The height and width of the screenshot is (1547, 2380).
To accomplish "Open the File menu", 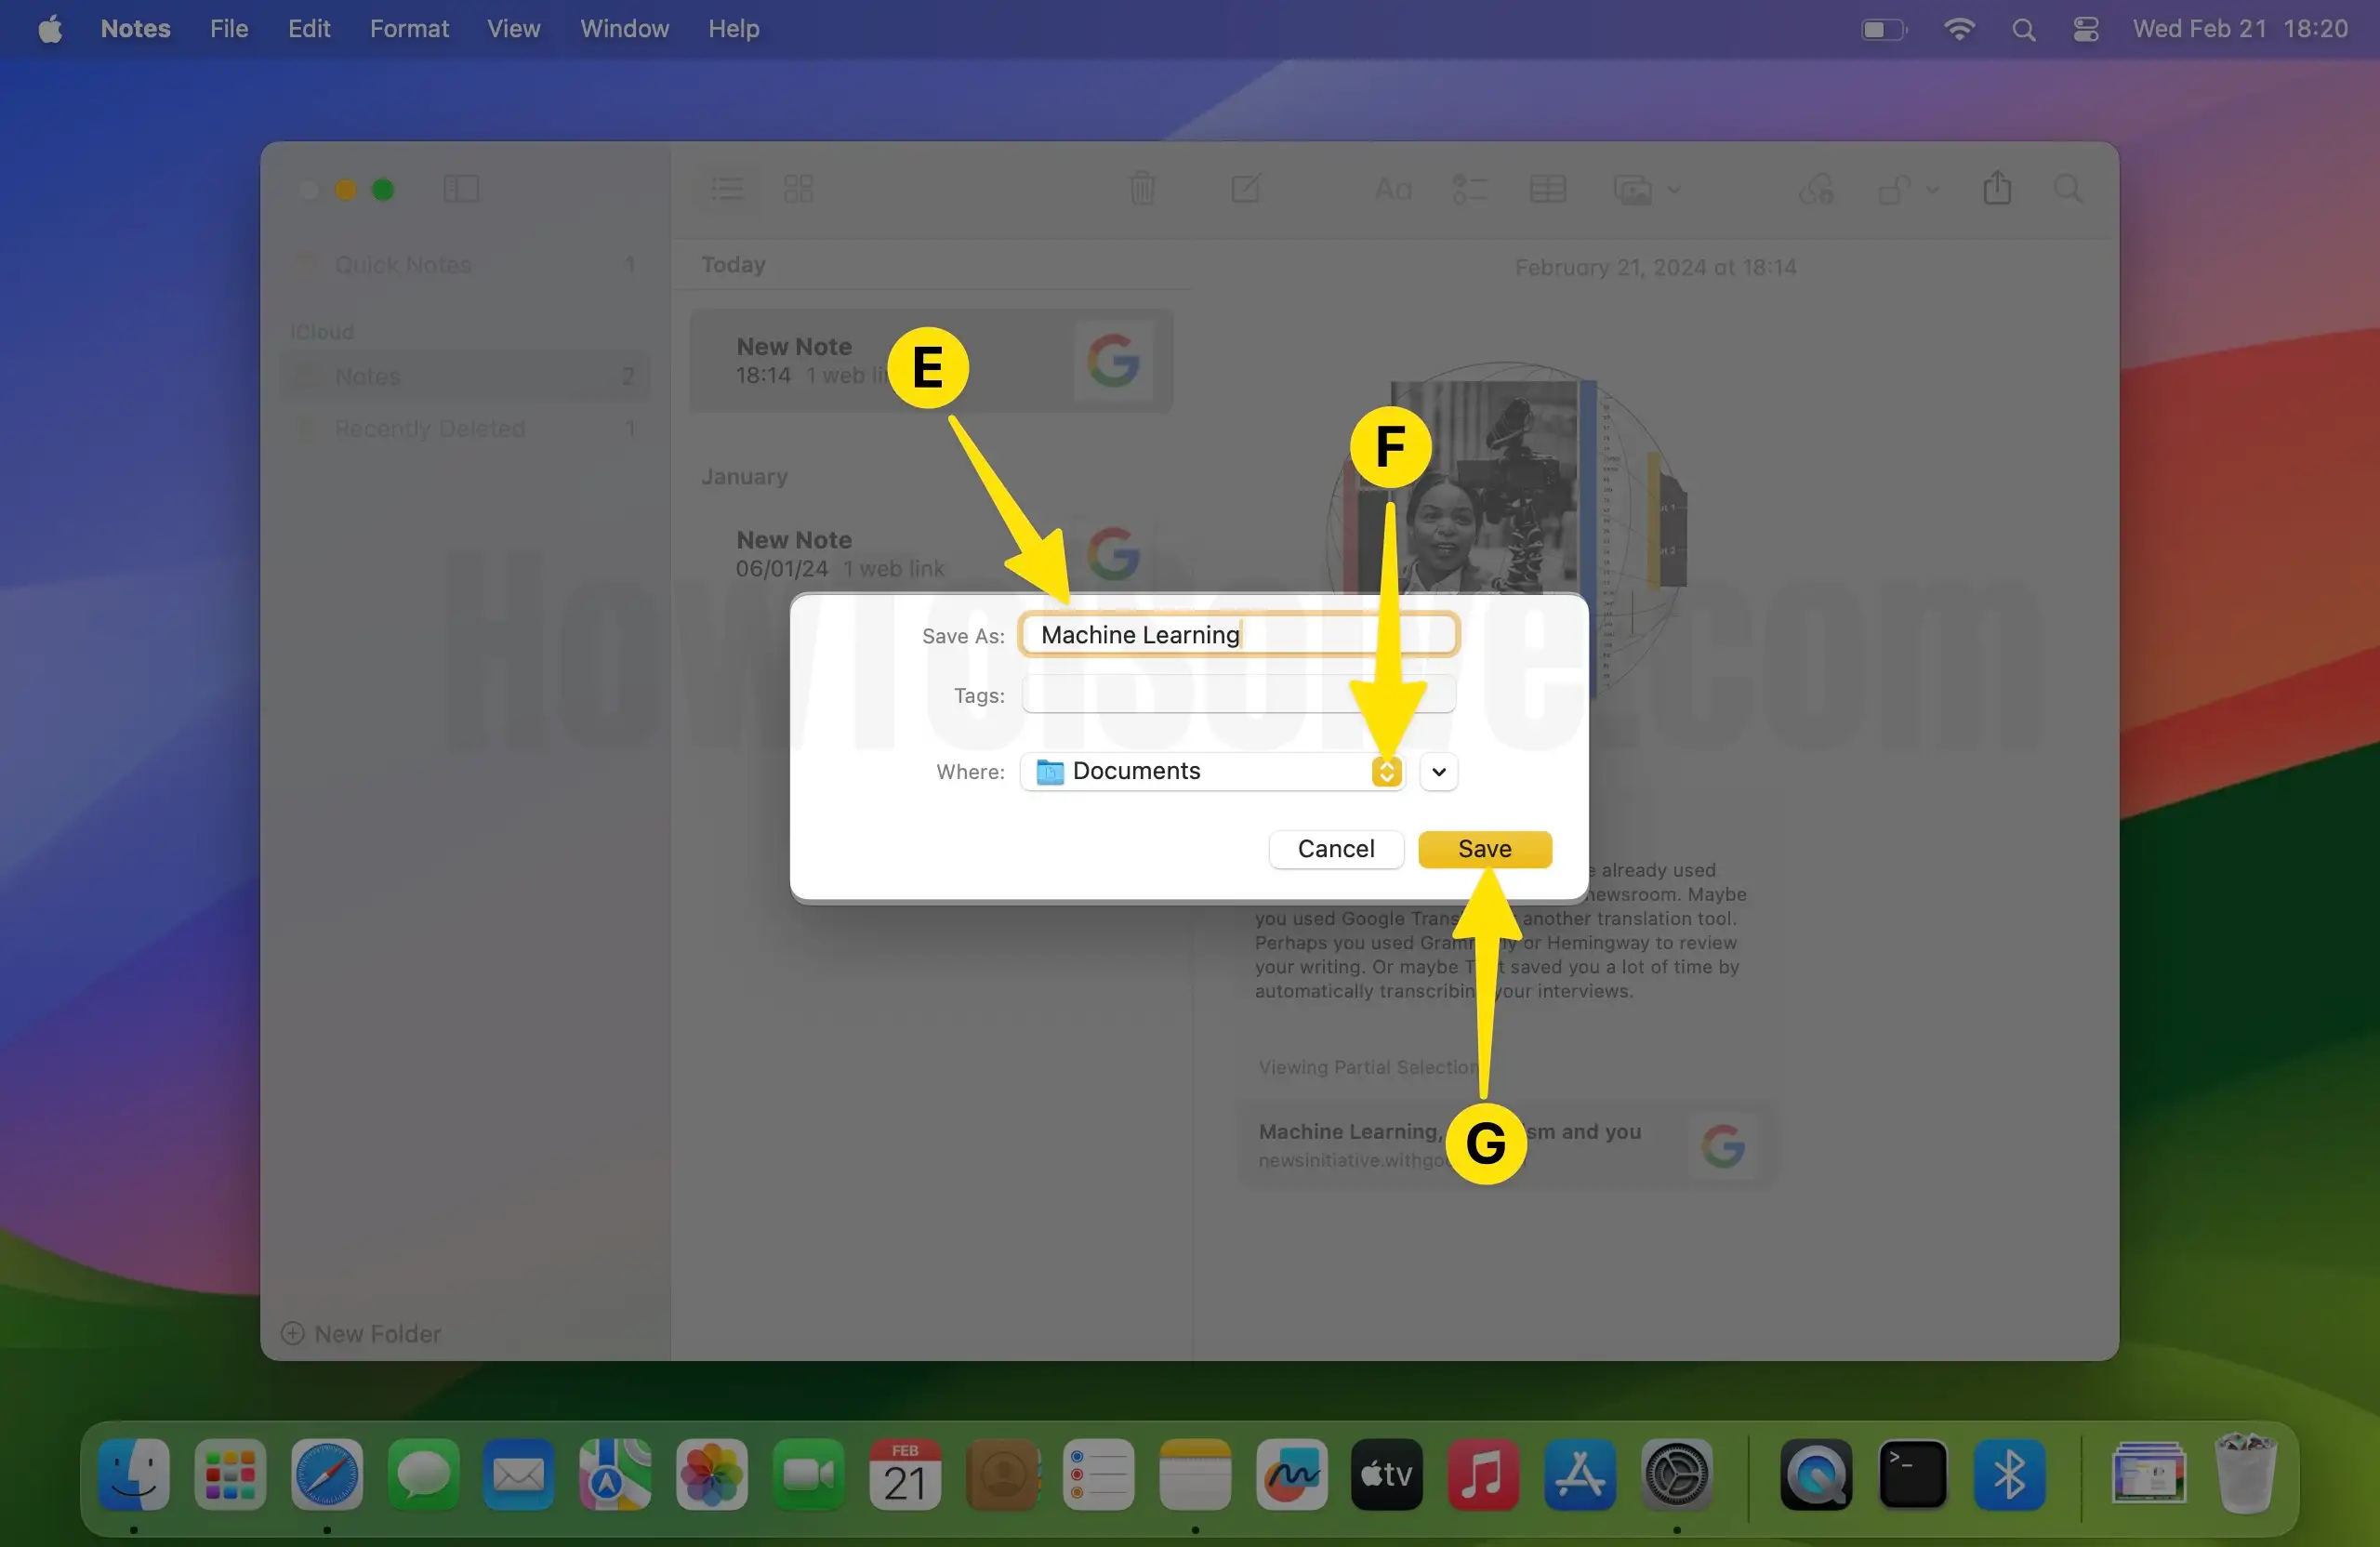I will point(228,28).
